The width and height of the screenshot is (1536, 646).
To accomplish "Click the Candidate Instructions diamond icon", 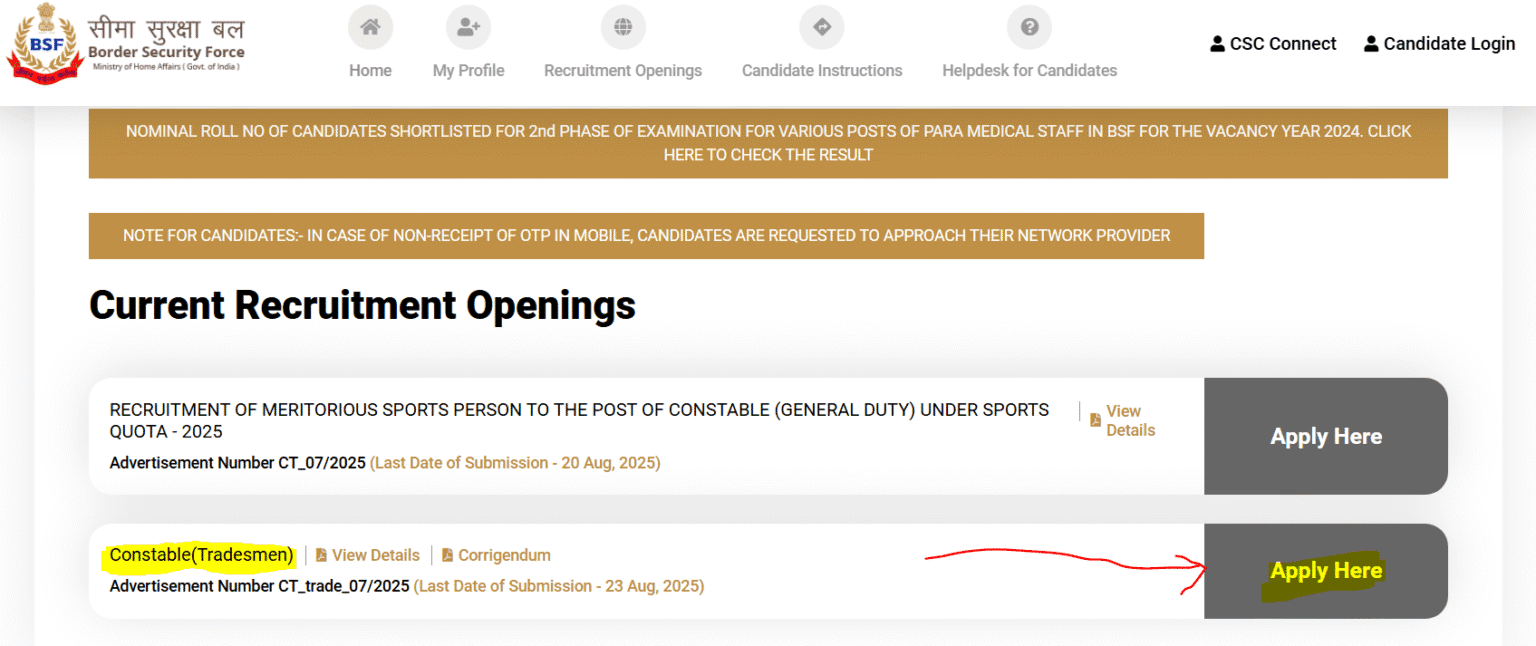I will click(821, 27).
